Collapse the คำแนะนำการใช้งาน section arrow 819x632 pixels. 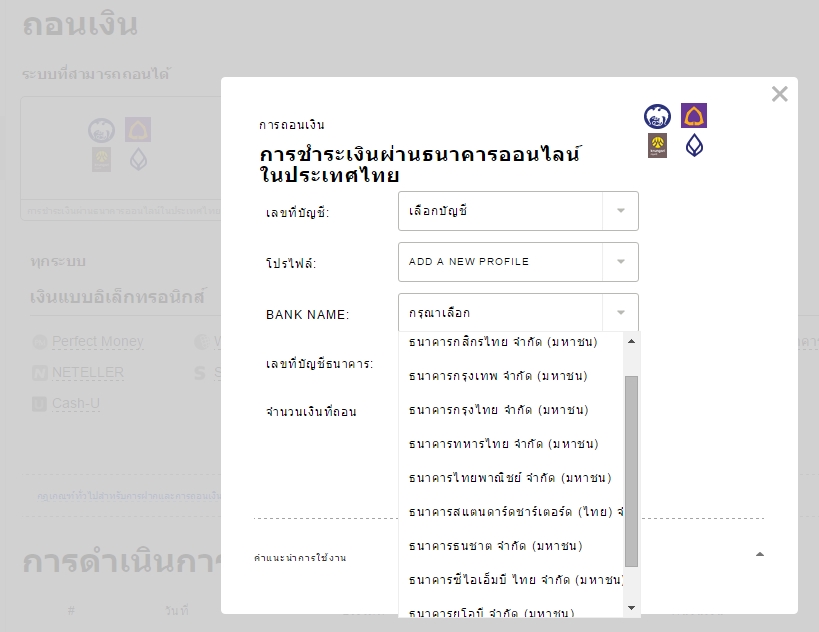[x=760, y=554]
